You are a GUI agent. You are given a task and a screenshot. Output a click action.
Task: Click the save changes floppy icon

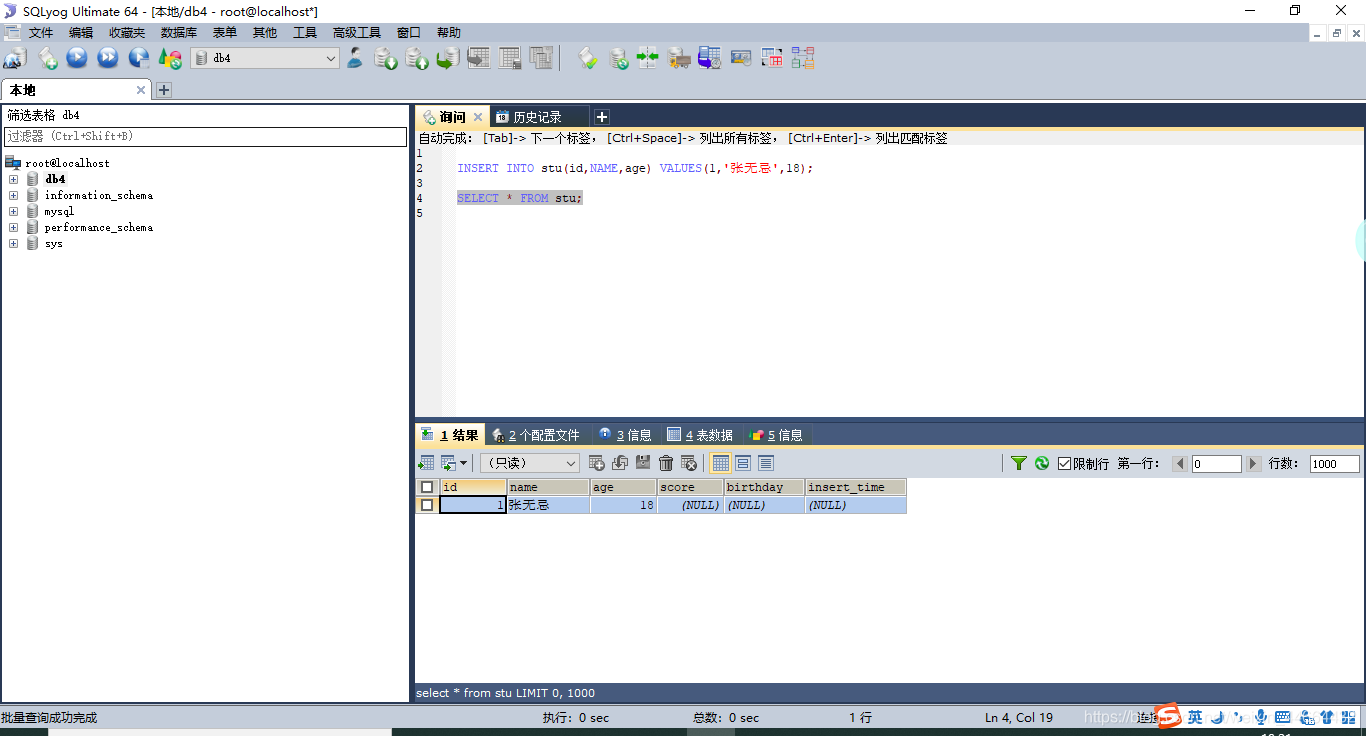tap(643, 463)
